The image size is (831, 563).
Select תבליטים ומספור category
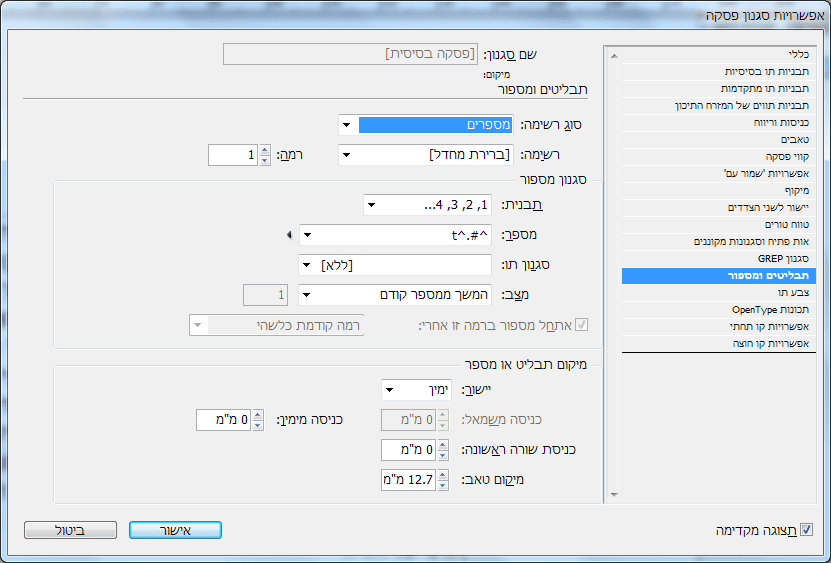click(x=718, y=276)
